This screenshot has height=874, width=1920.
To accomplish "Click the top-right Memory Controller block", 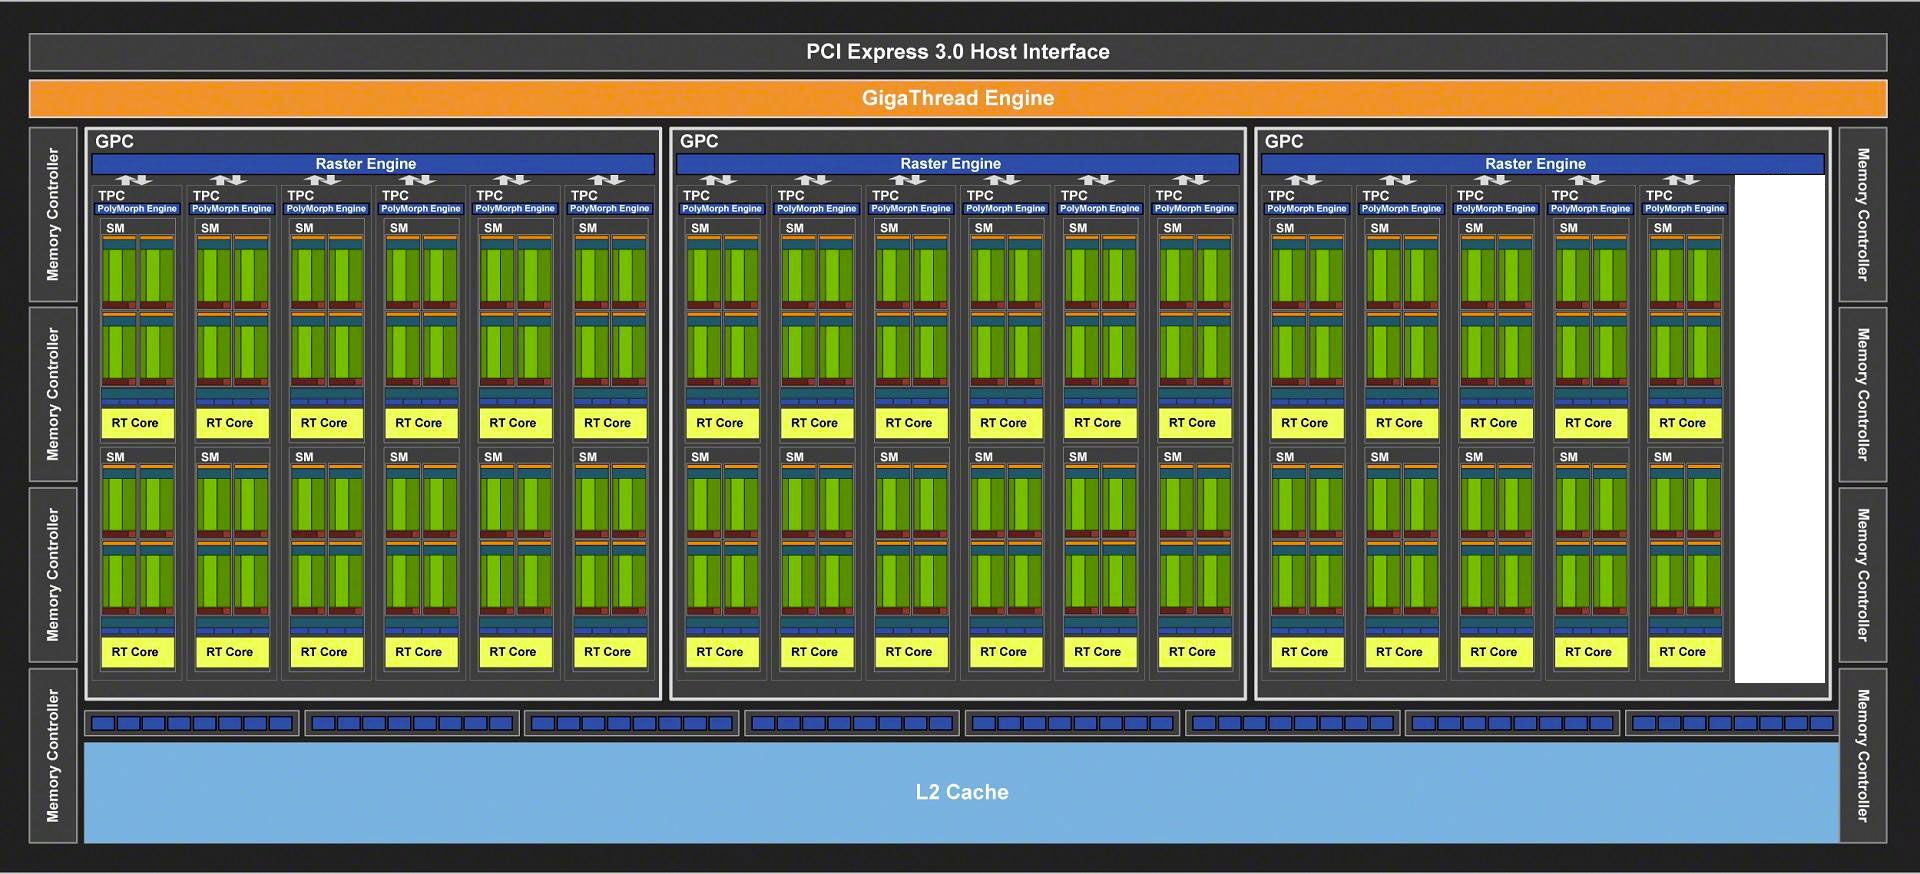I will pyautogui.click(x=1862, y=214).
